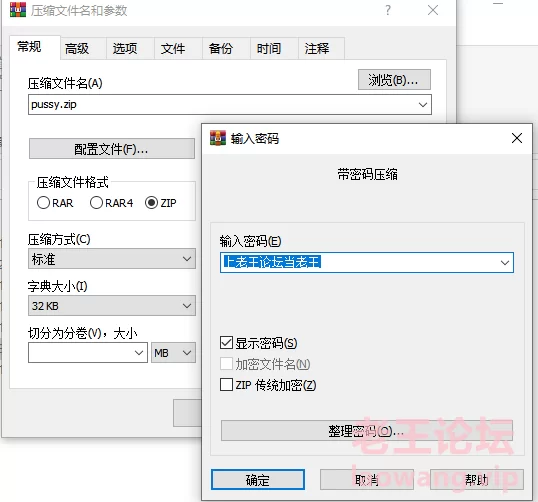Choose the ZIP format radio button
The height and width of the screenshot is (502, 538).
pos(151,202)
